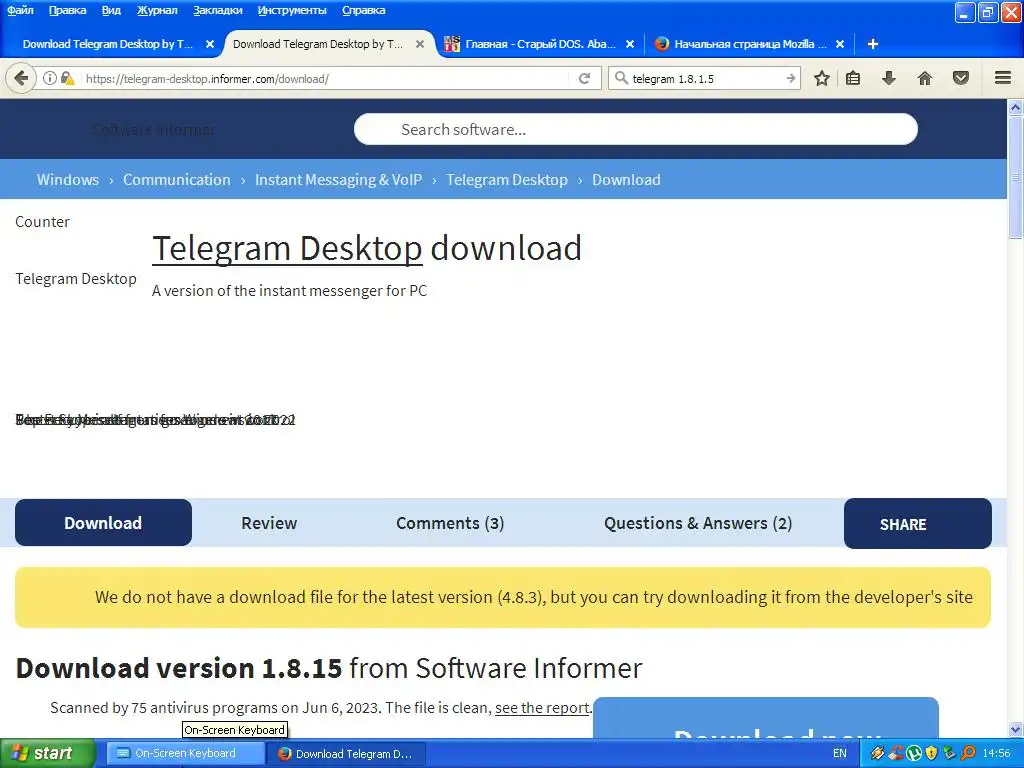The height and width of the screenshot is (768, 1024).
Task: Open the Вид menu
Action: pos(111,10)
